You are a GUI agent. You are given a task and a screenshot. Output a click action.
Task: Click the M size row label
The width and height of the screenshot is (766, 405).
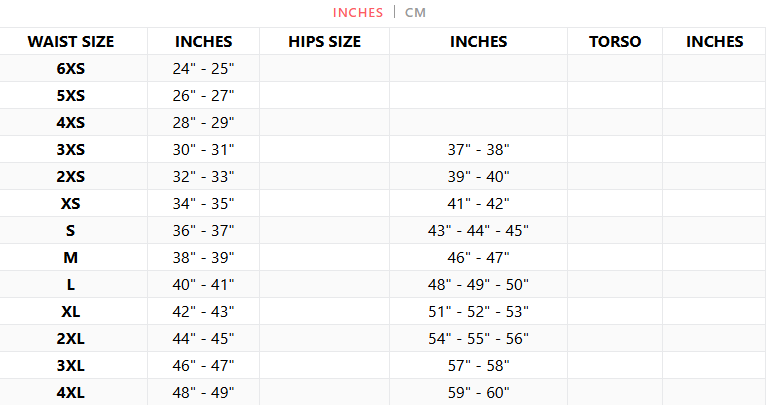click(x=71, y=257)
